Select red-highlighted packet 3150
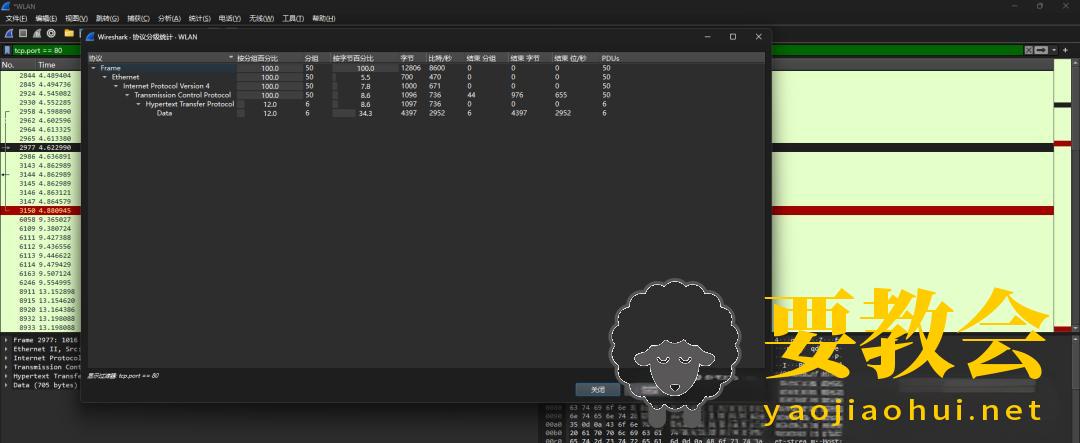1080x443 pixels. 41,210
